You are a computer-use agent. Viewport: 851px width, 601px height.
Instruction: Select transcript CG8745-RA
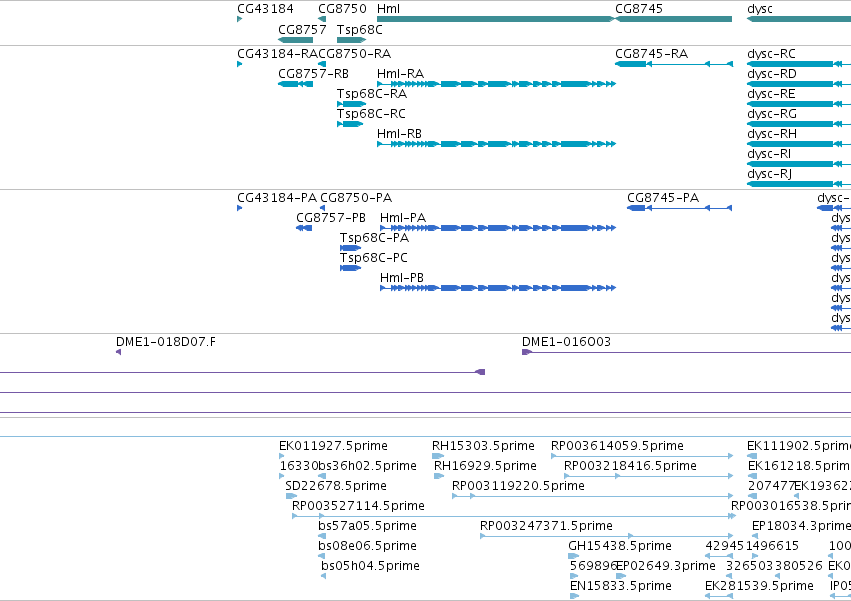tap(674, 64)
